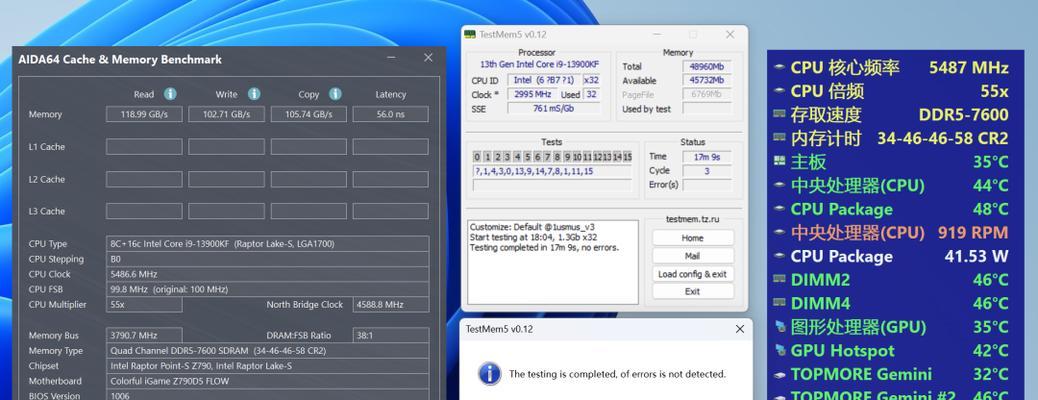Click the DDR5-7600 value in sensor panel

click(963, 115)
